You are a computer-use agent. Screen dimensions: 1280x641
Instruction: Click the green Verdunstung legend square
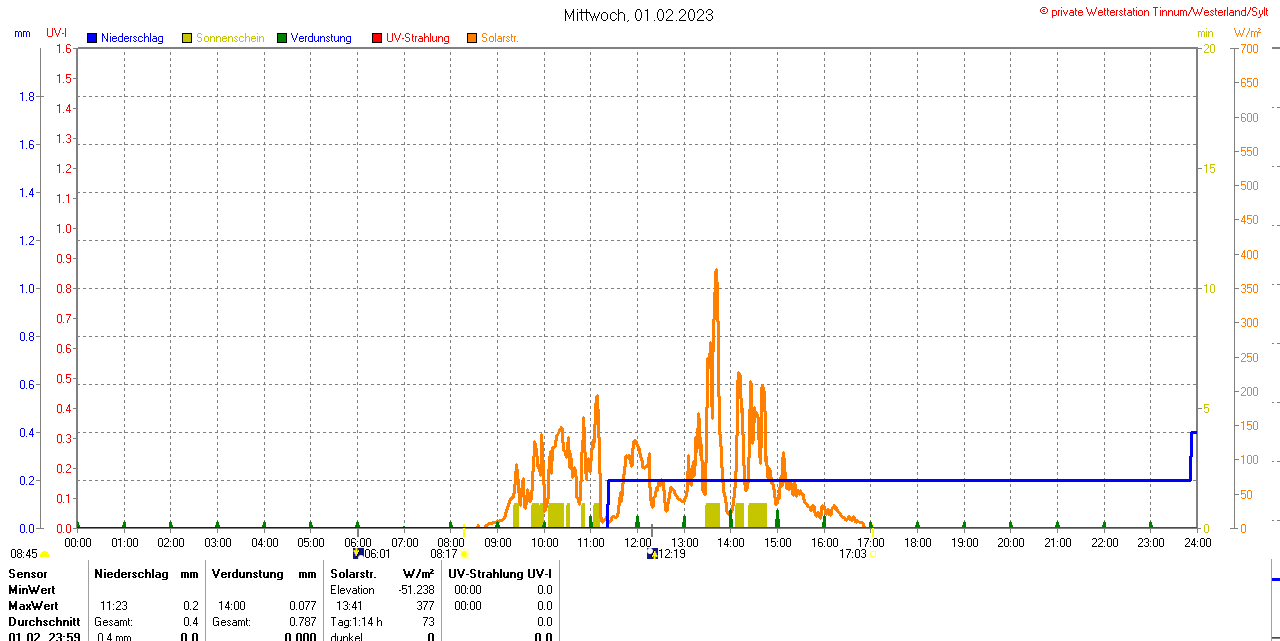[282, 38]
